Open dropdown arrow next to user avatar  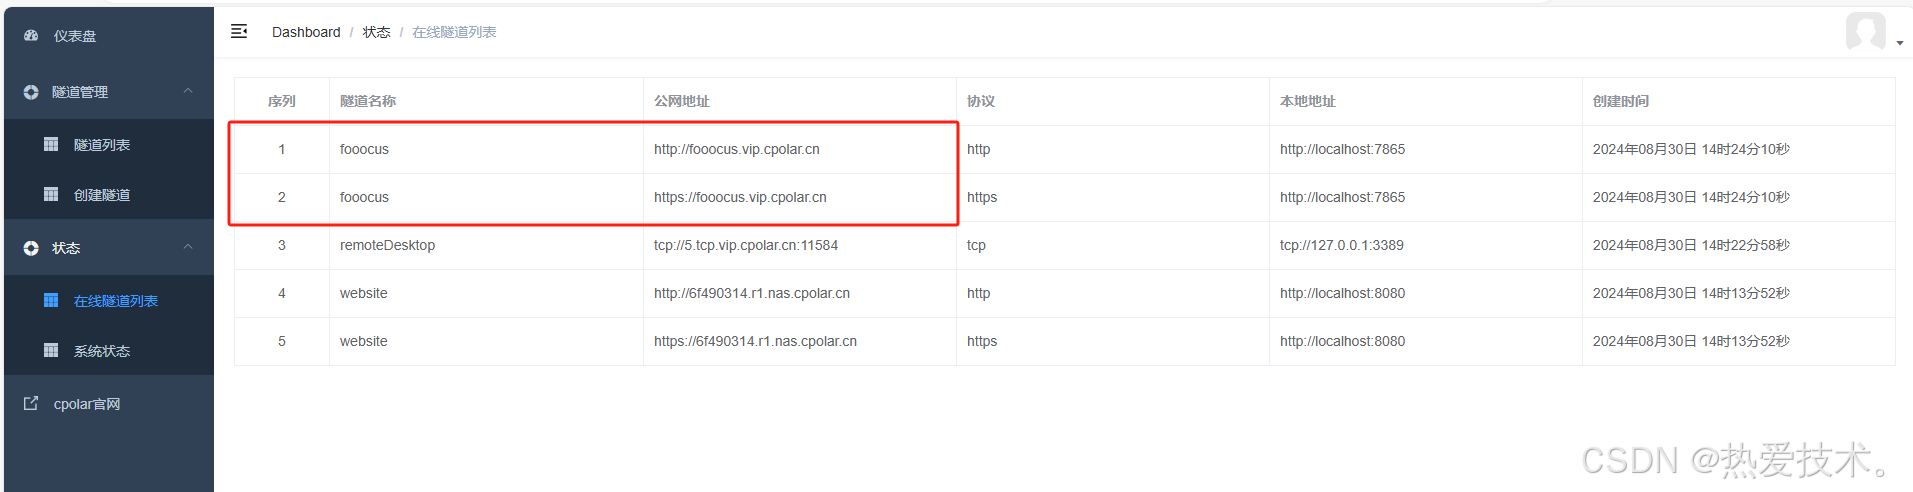click(x=1899, y=43)
